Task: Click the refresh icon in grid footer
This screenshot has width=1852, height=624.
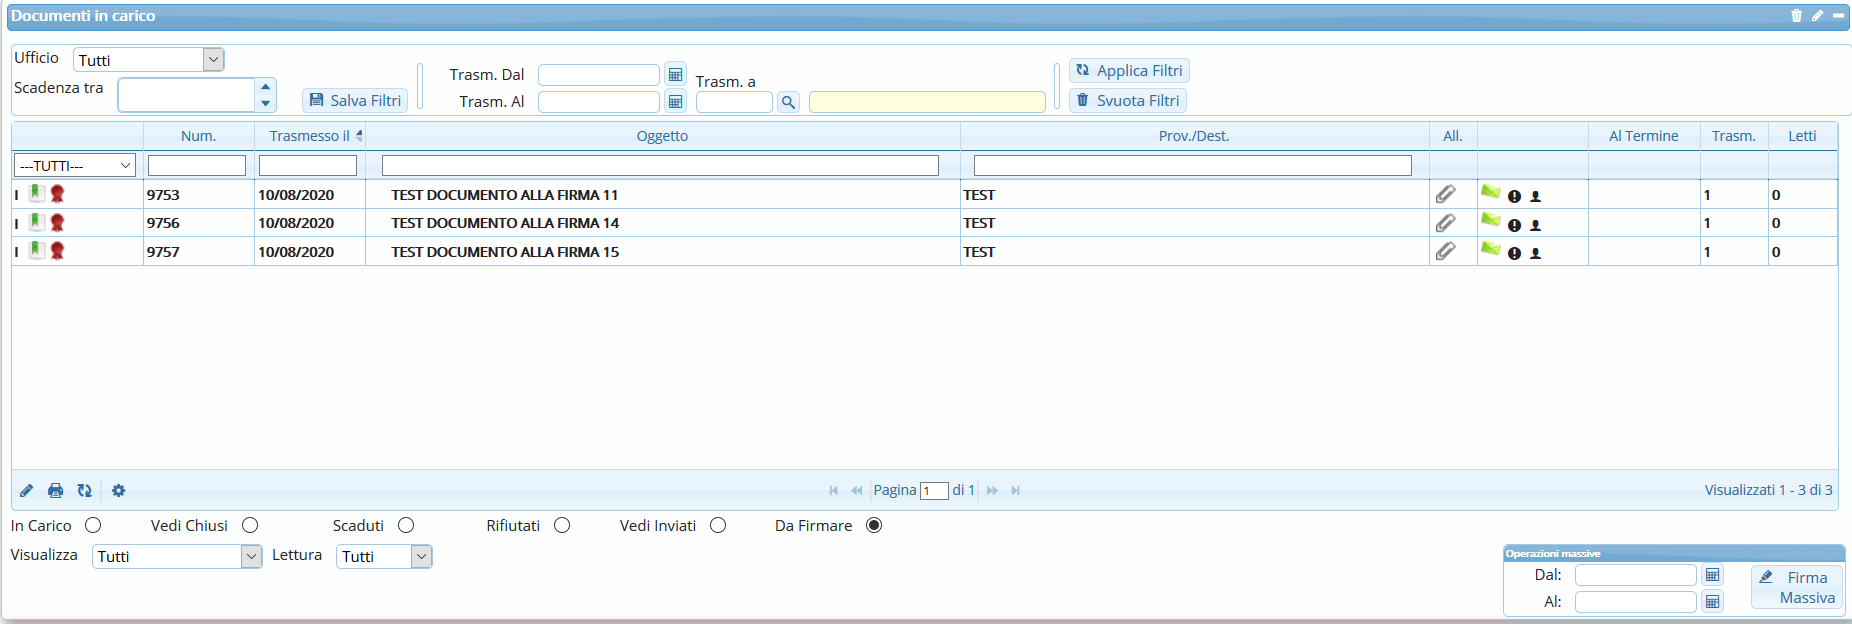Action: click(85, 490)
